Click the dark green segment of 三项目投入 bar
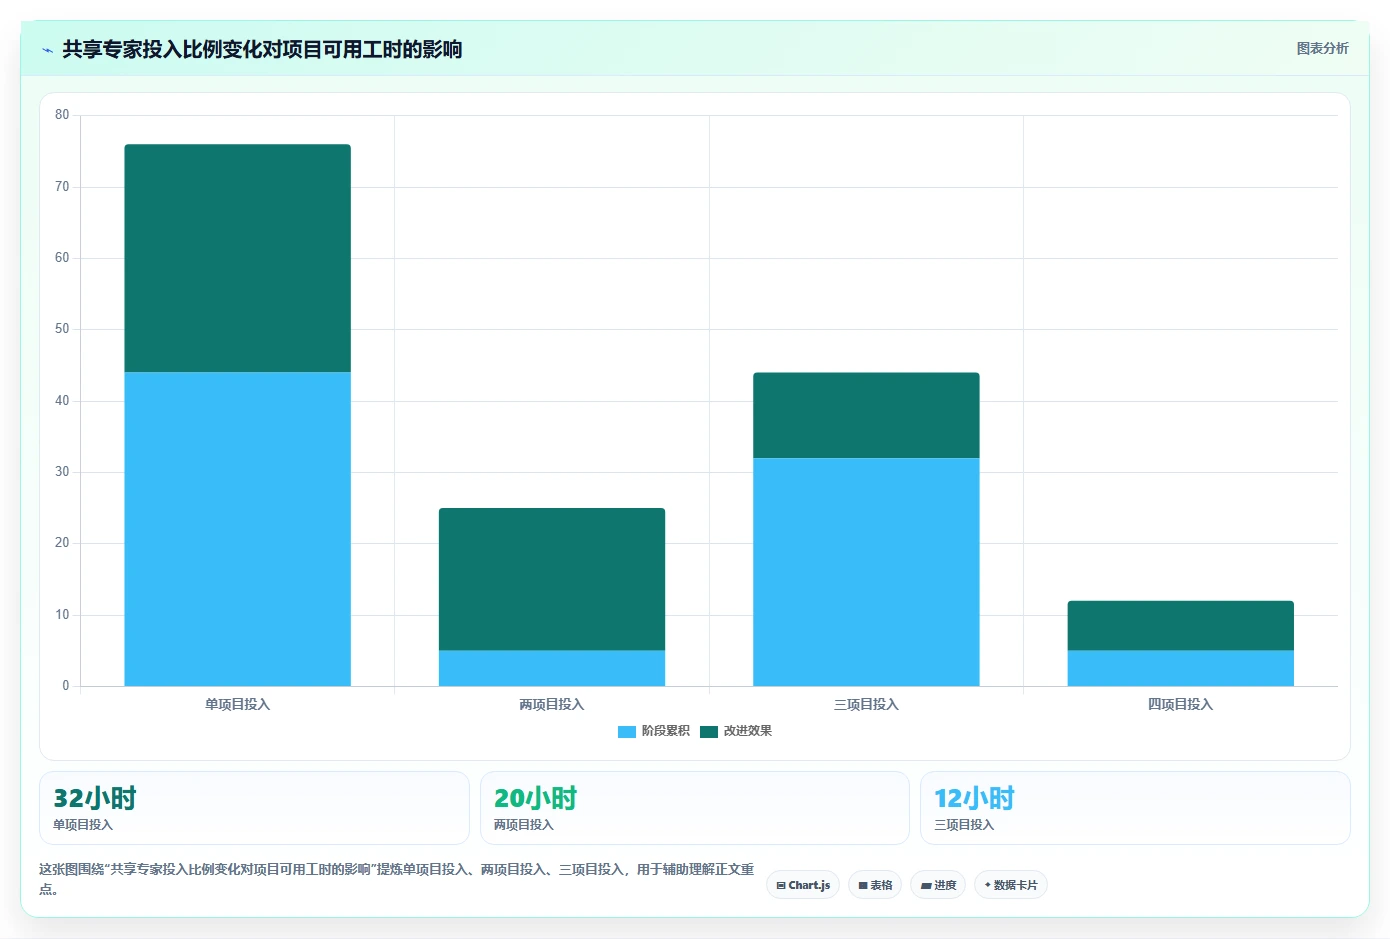 866,415
